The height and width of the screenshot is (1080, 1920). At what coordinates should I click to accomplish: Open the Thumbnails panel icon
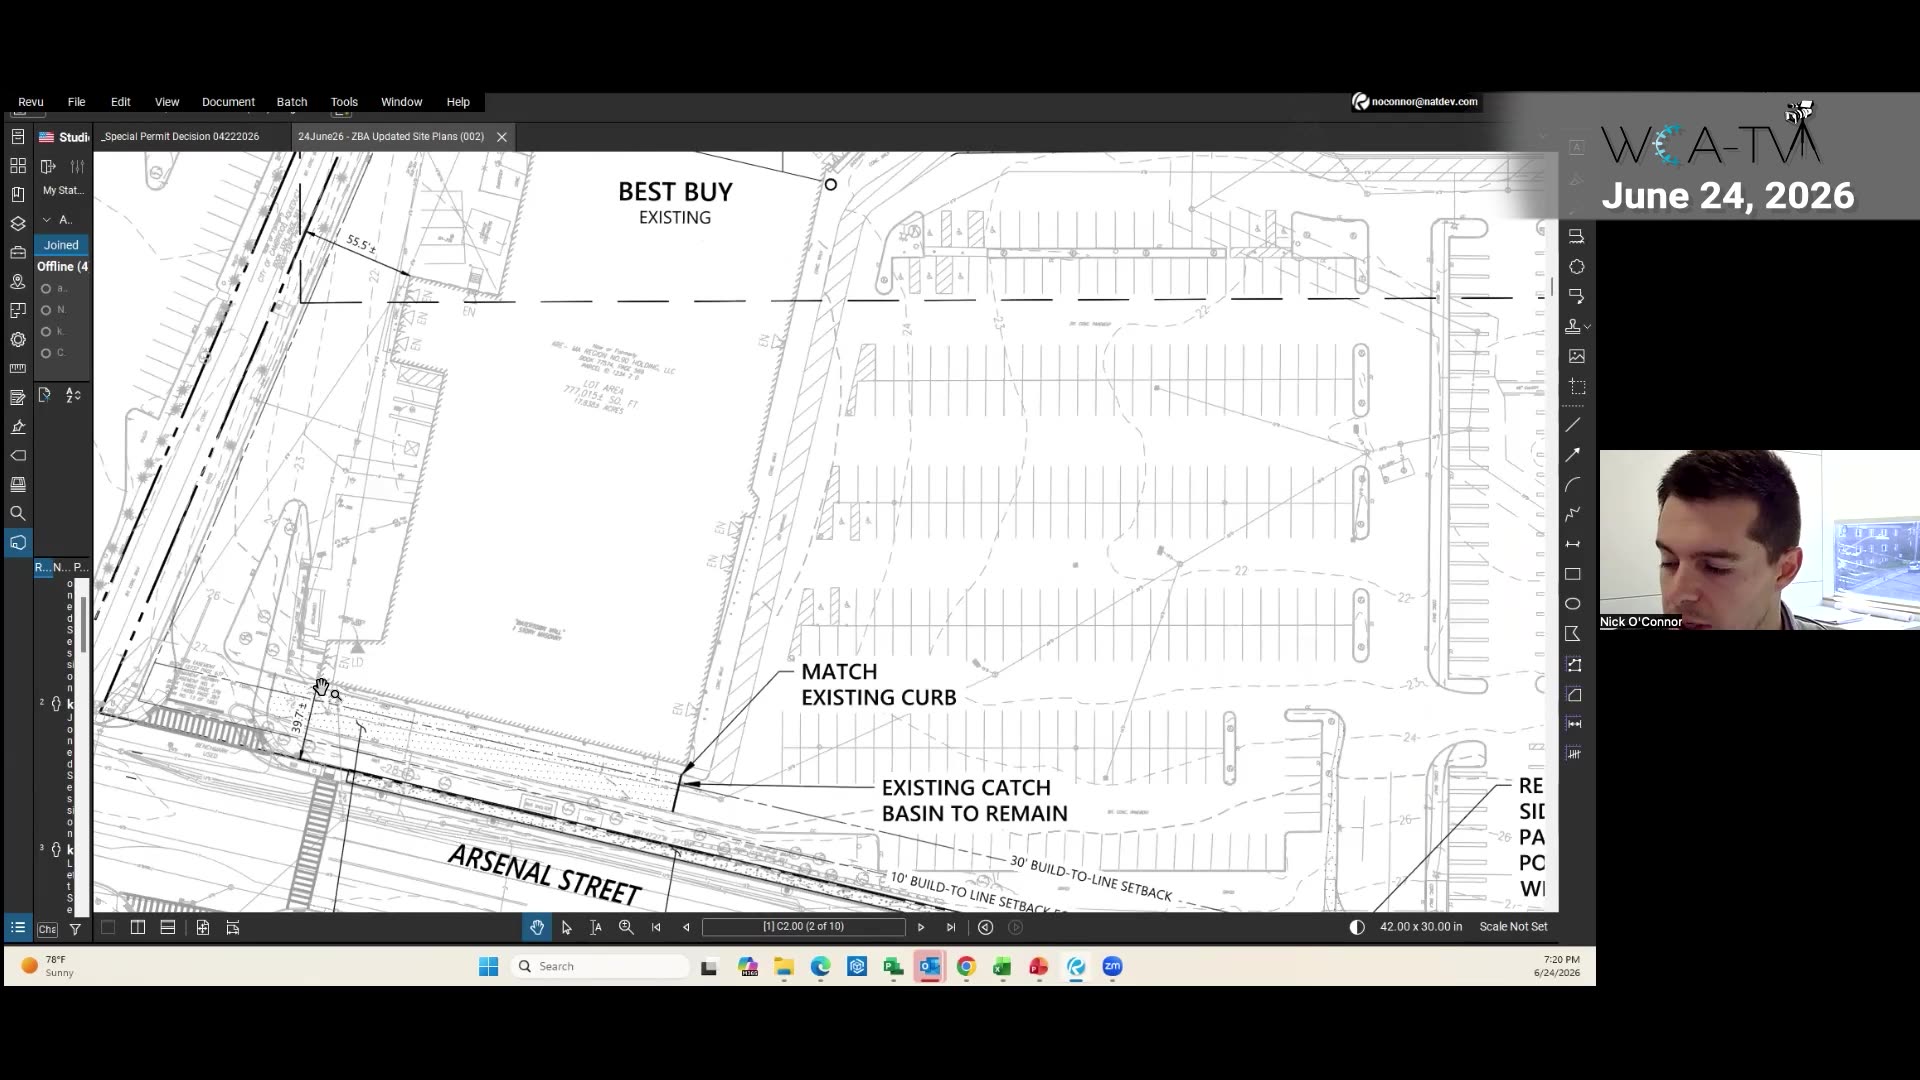(x=18, y=165)
